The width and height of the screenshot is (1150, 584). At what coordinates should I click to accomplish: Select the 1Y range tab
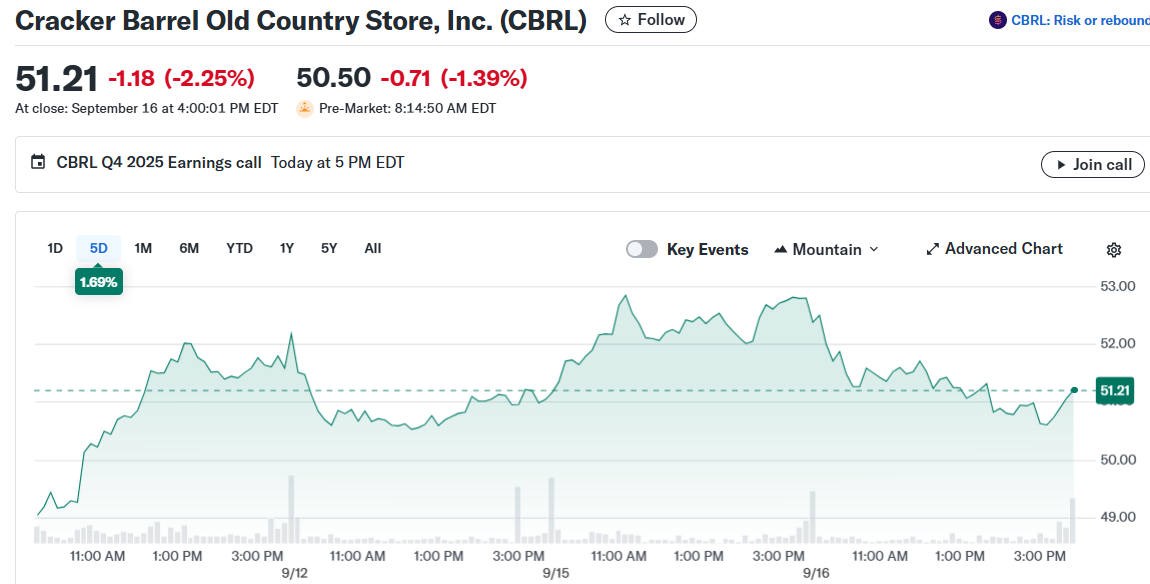click(287, 249)
